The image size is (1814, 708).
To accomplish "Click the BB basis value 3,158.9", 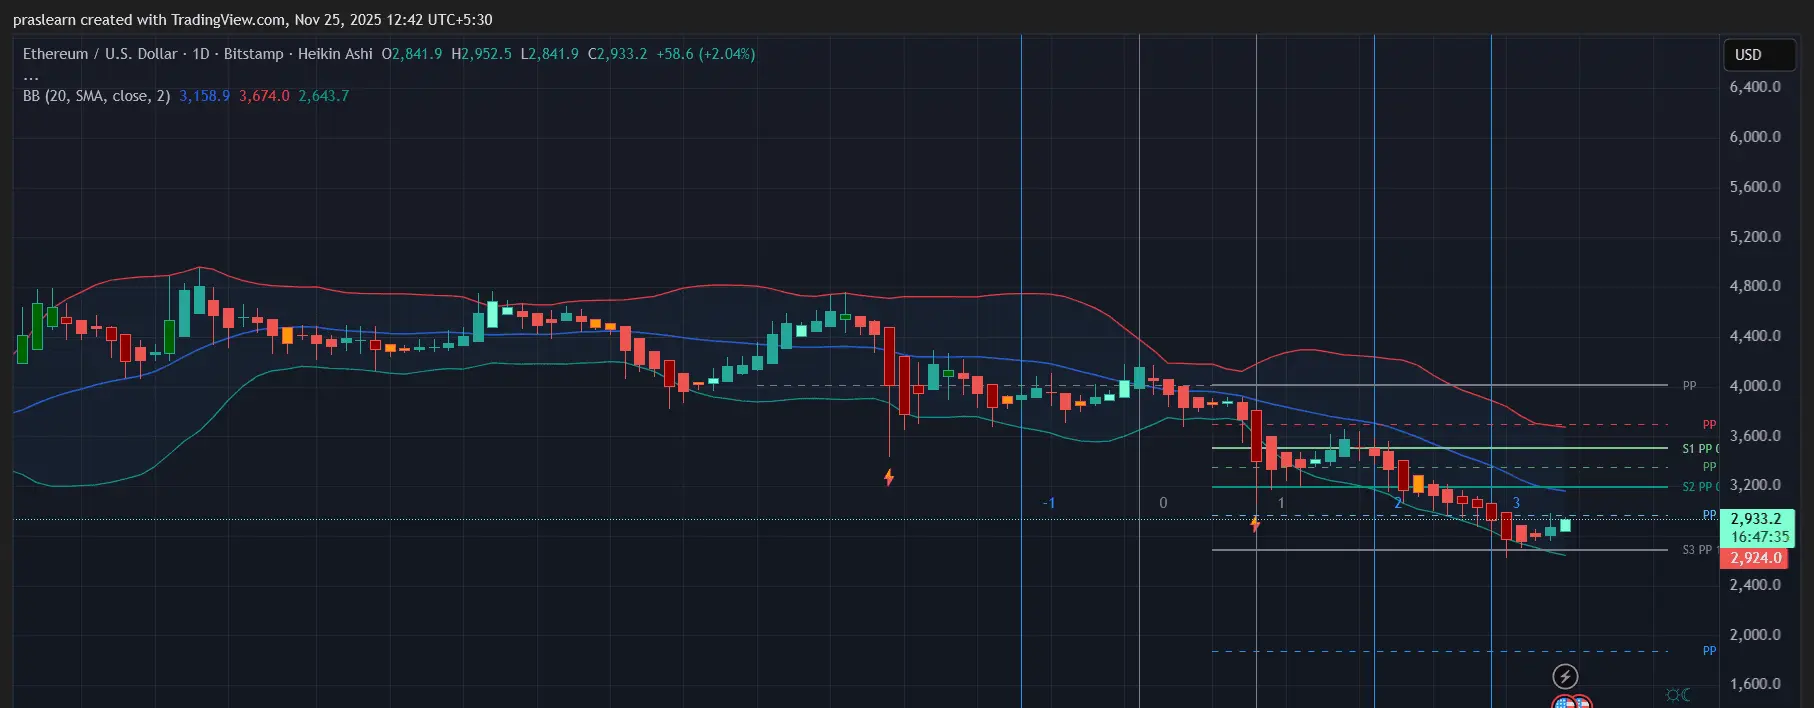I will click(x=204, y=96).
